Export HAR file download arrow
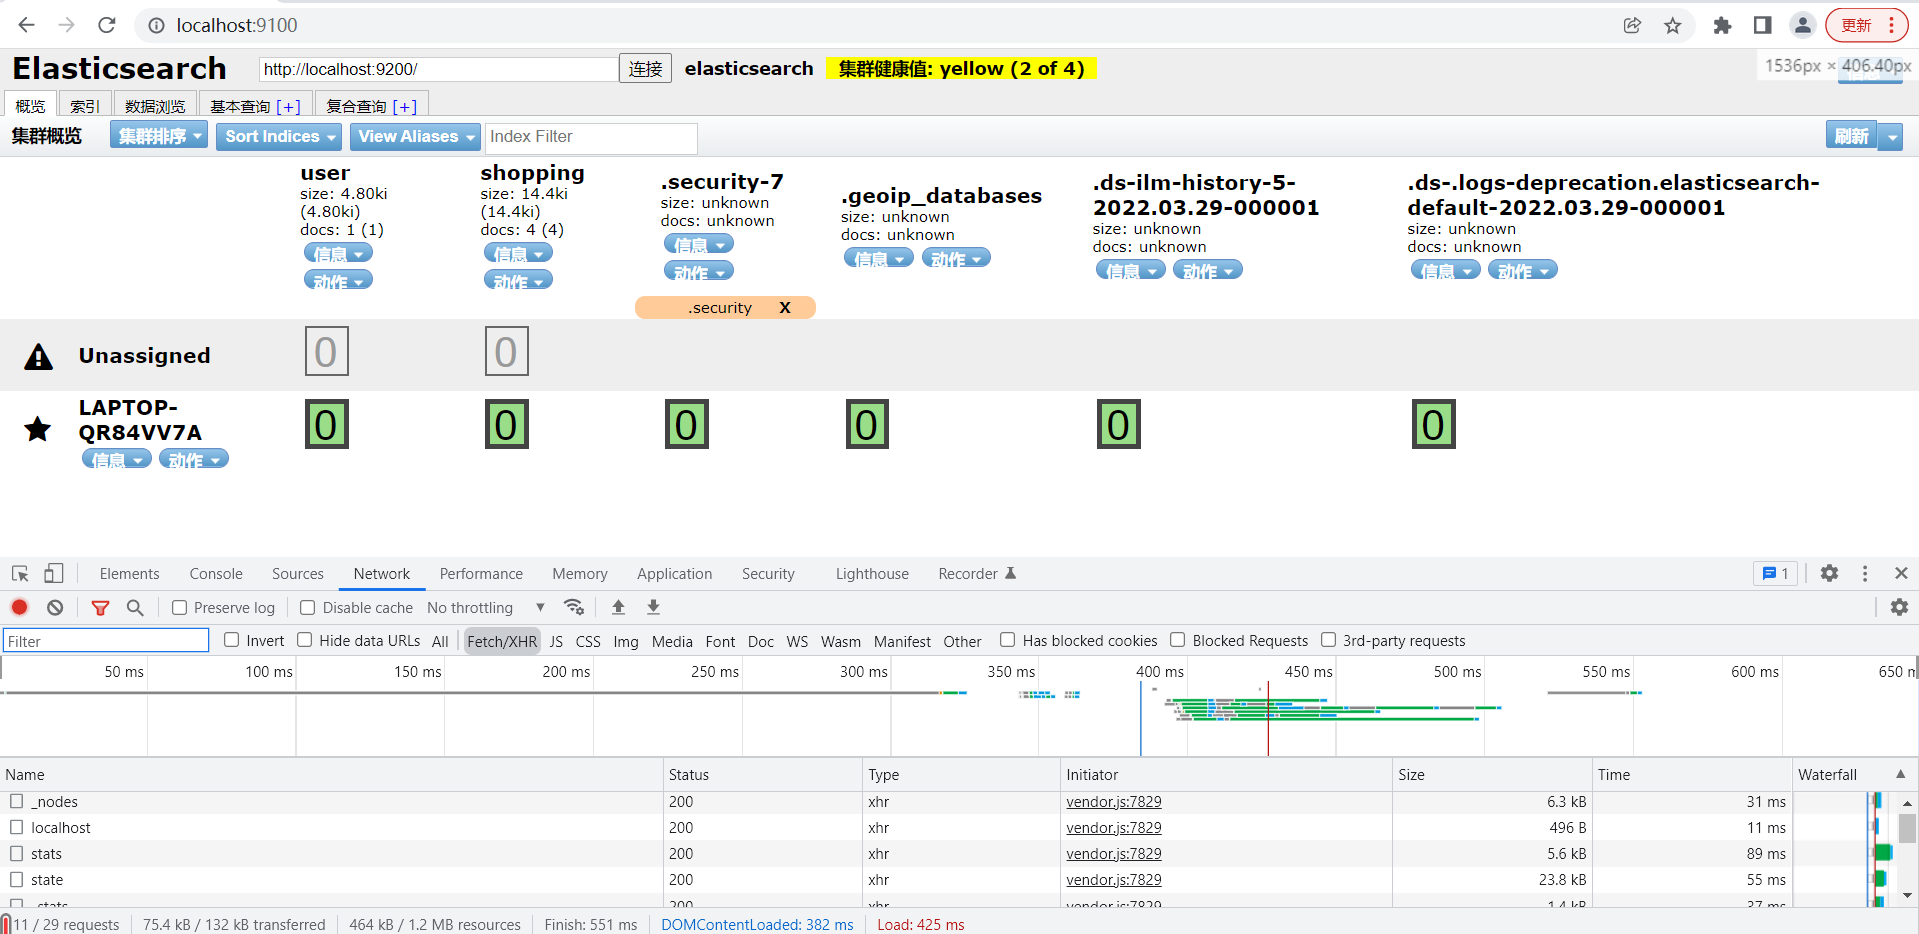This screenshot has height=934, width=1919. [653, 607]
